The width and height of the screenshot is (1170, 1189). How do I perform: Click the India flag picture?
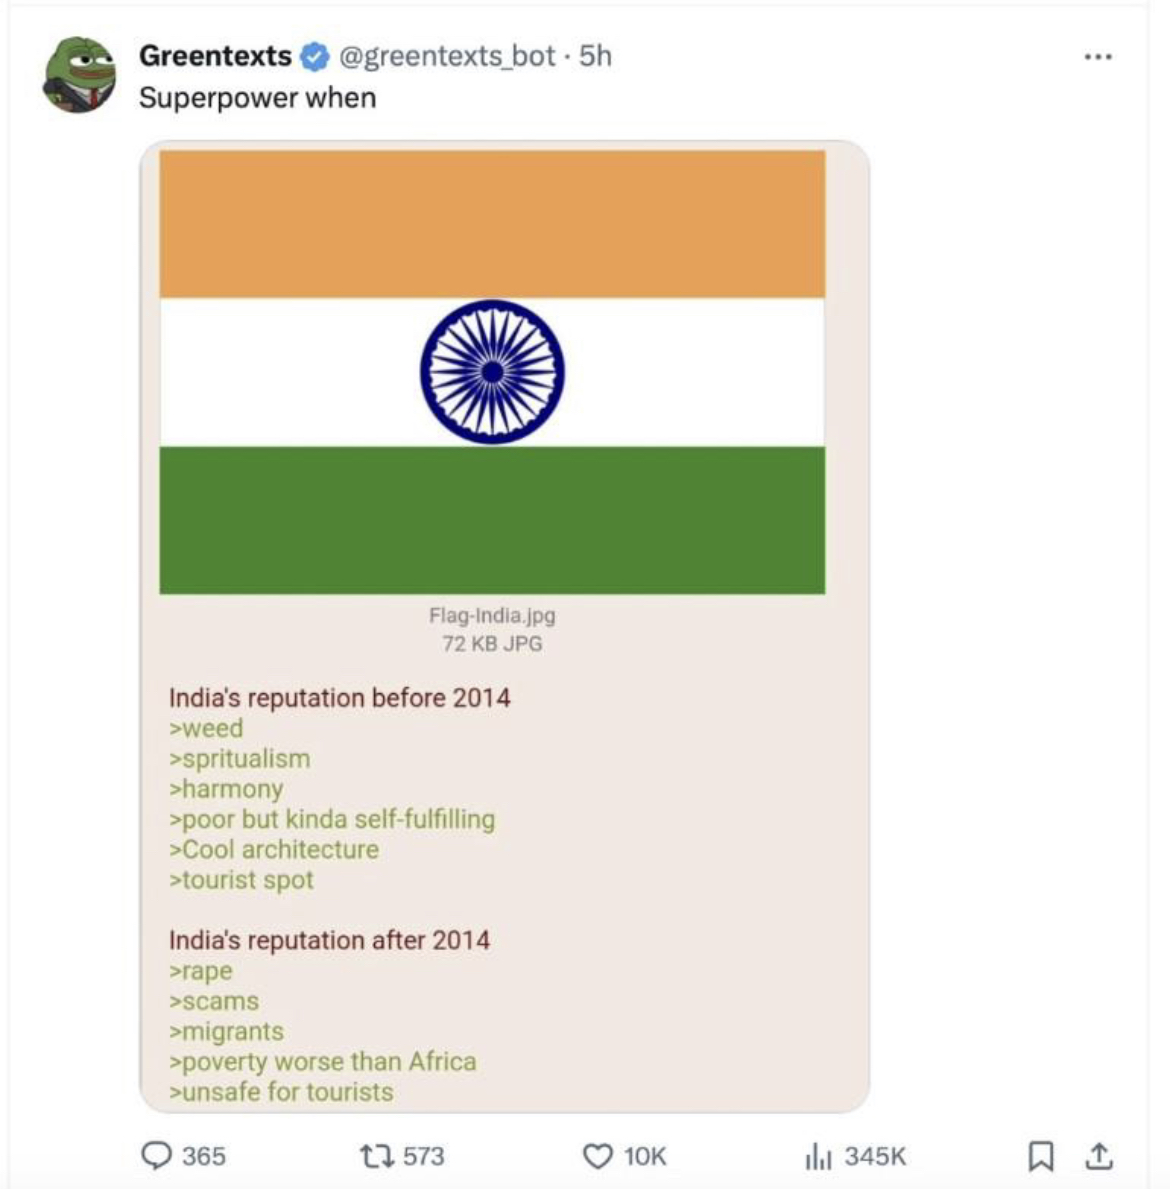(x=492, y=372)
